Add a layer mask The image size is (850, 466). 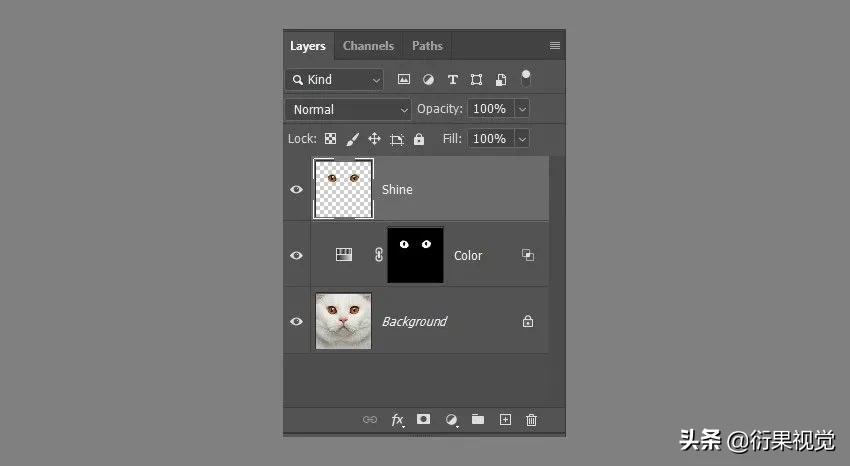tap(424, 420)
